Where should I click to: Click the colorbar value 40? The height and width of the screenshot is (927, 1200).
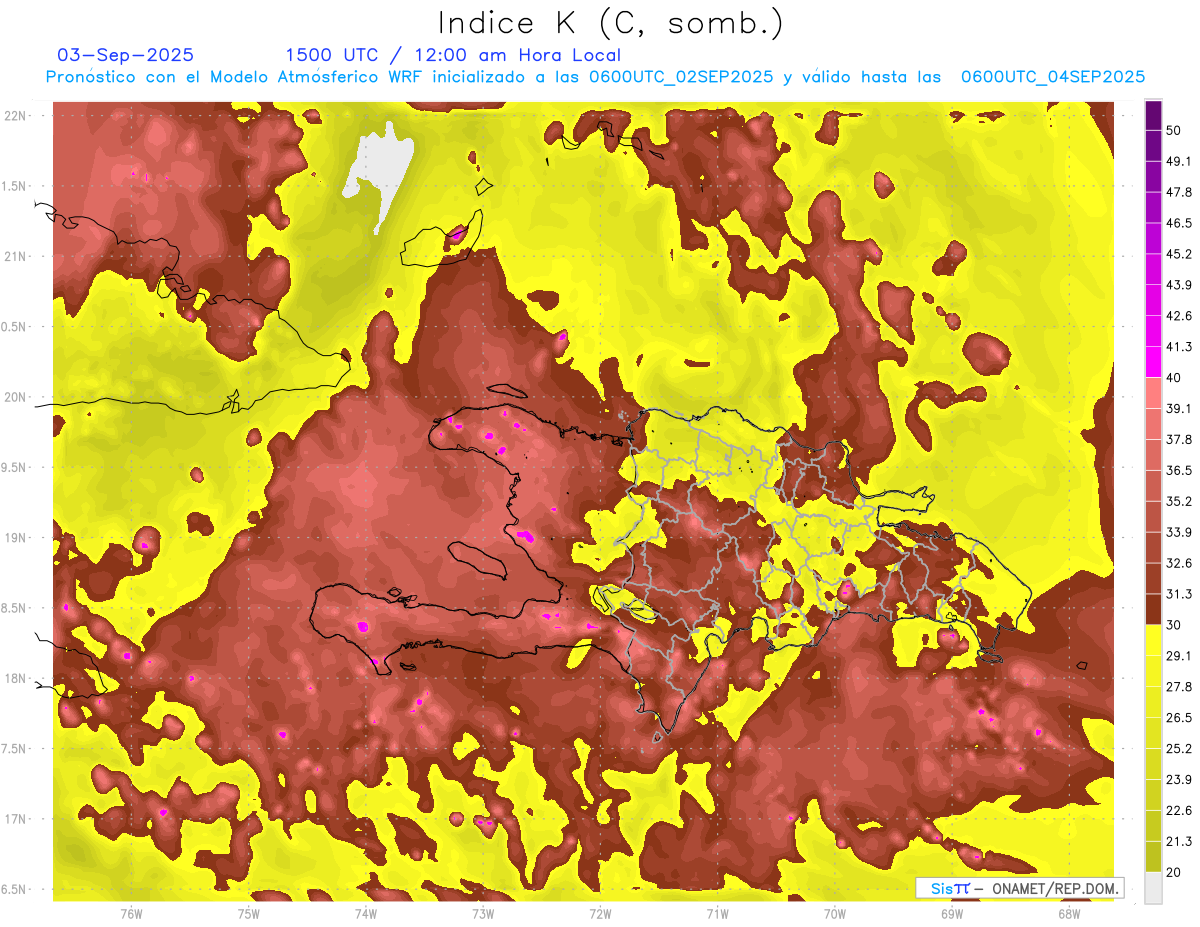click(x=1174, y=377)
